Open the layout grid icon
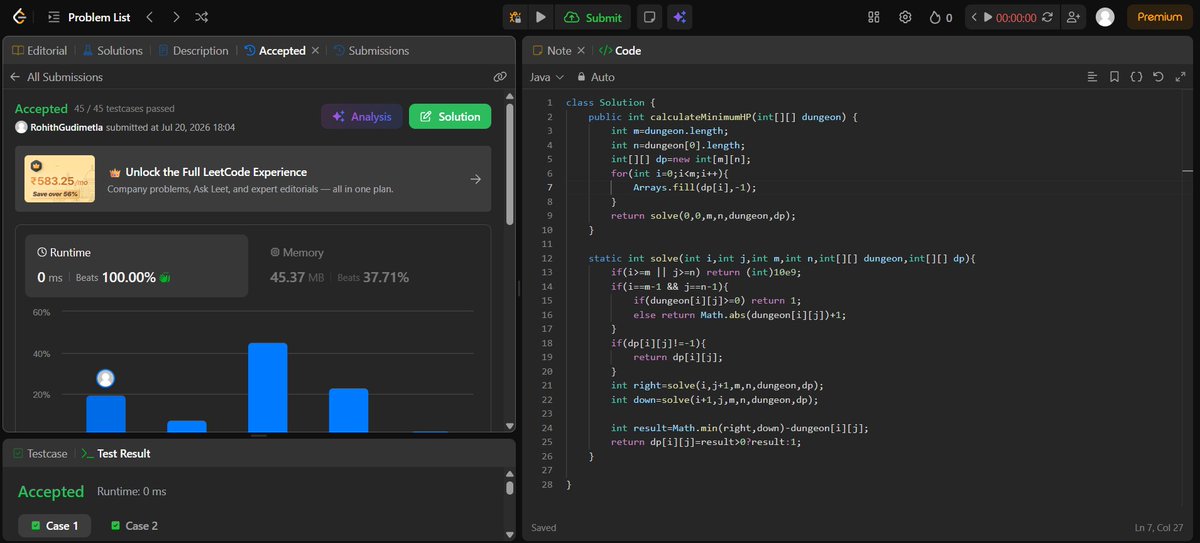 point(873,17)
